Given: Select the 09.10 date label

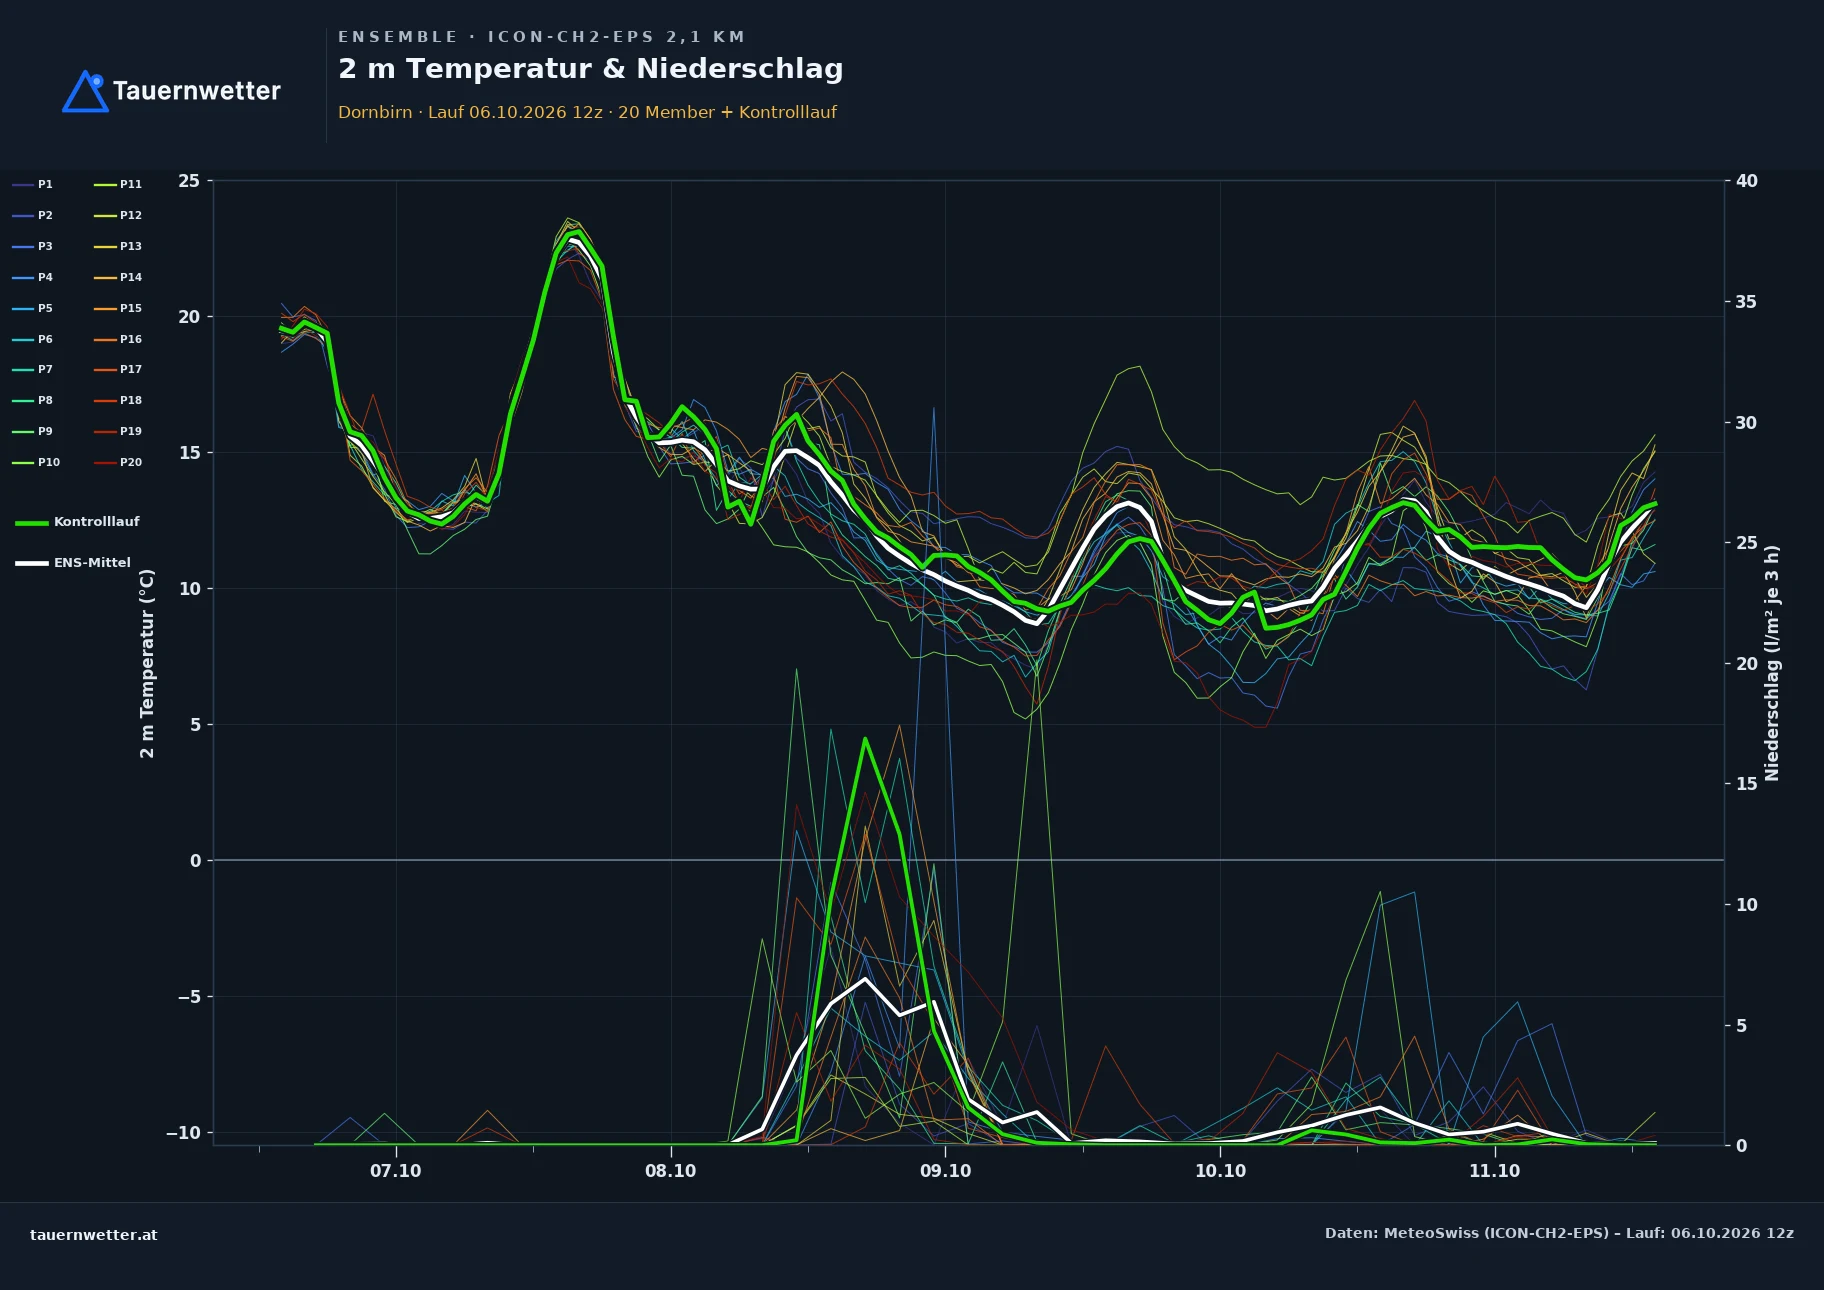Looking at the screenshot, I should pyautogui.click(x=945, y=1171).
